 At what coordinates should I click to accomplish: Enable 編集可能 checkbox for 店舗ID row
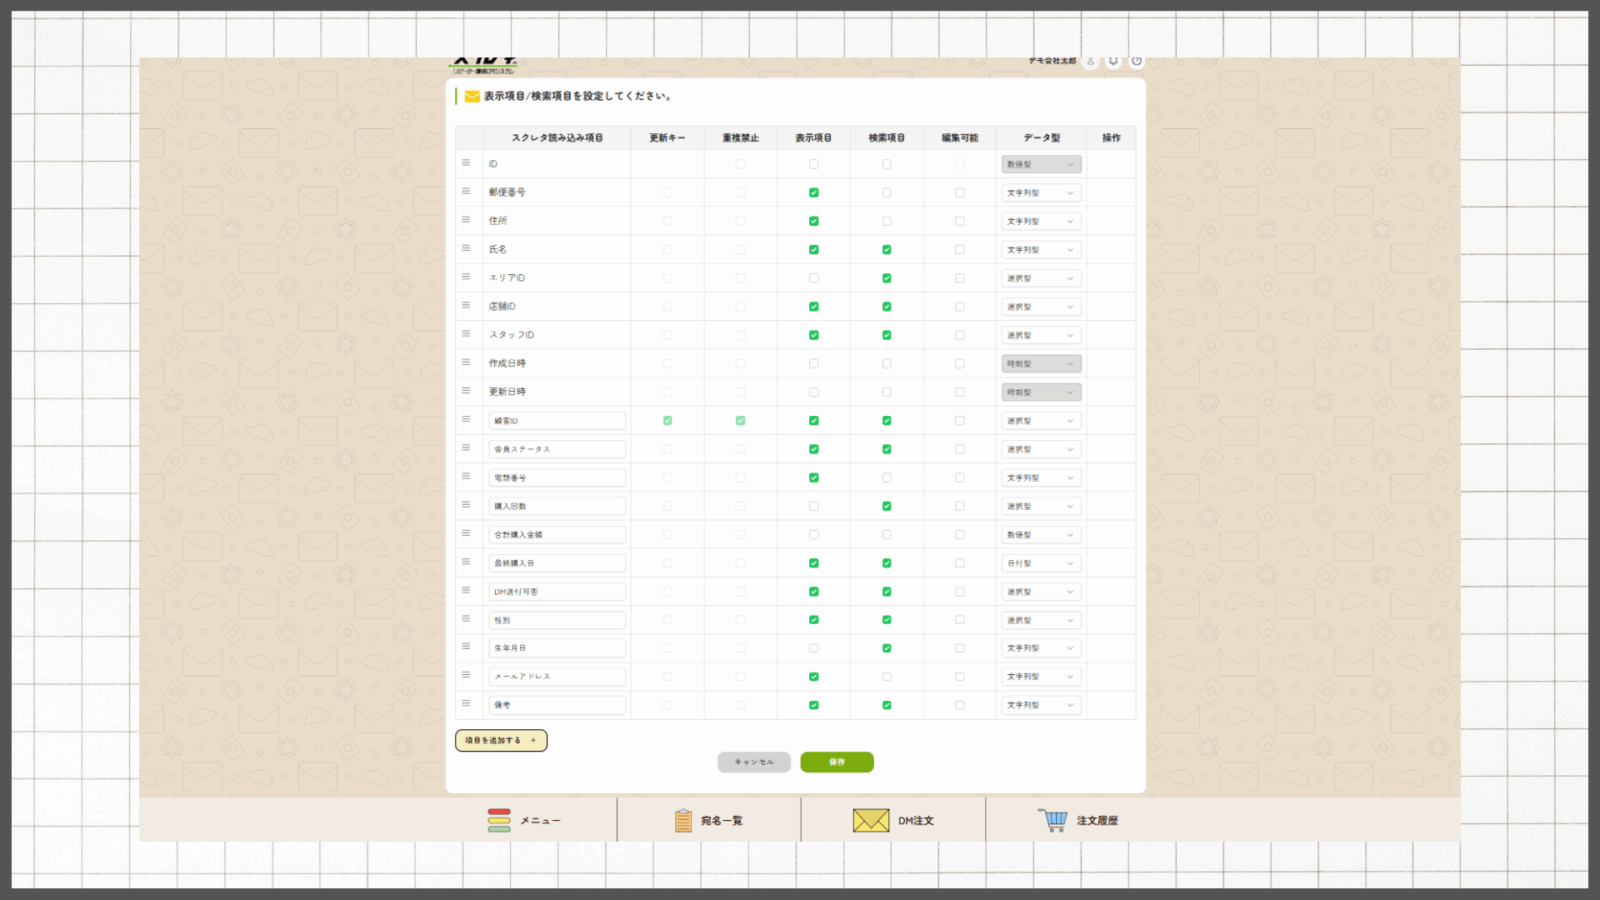coord(960,307)
